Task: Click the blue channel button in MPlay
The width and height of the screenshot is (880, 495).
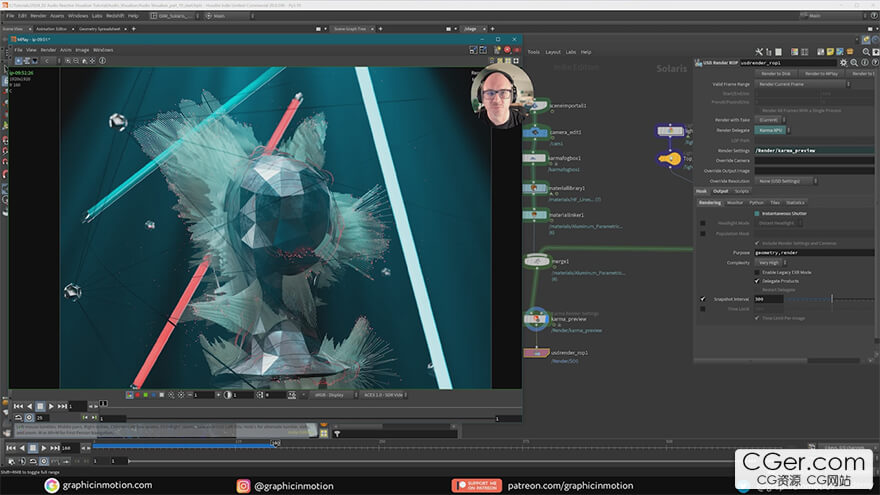Action: coord(153,395)
